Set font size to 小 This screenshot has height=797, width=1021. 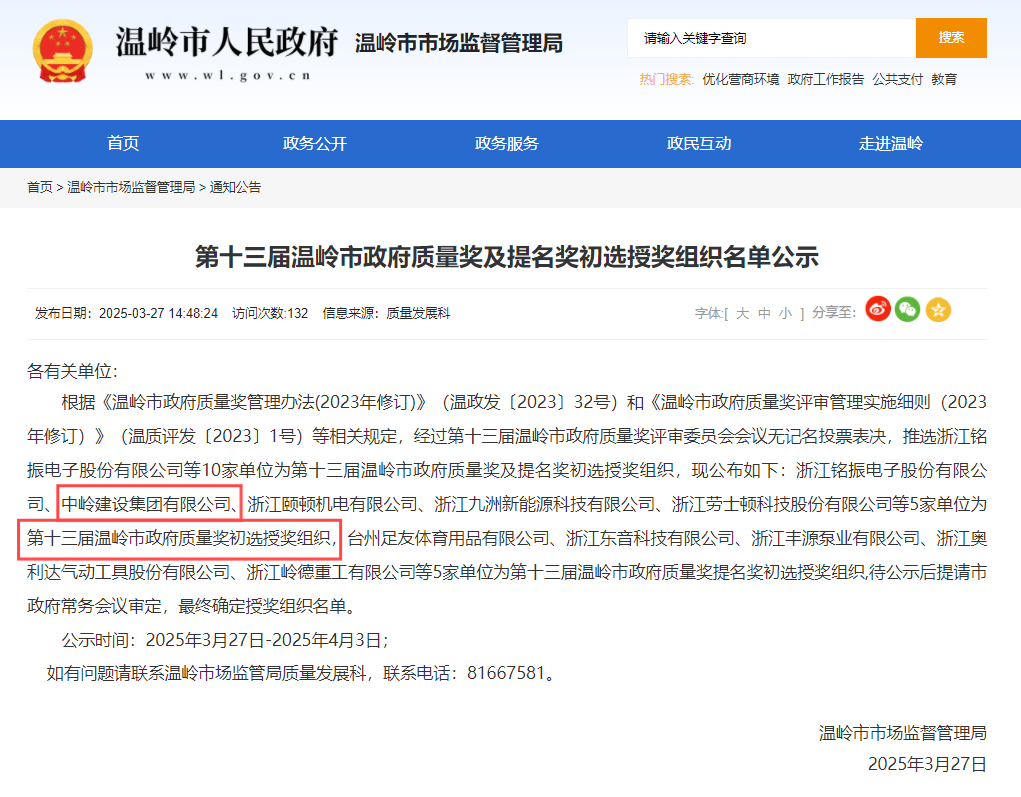coord(786,313)
